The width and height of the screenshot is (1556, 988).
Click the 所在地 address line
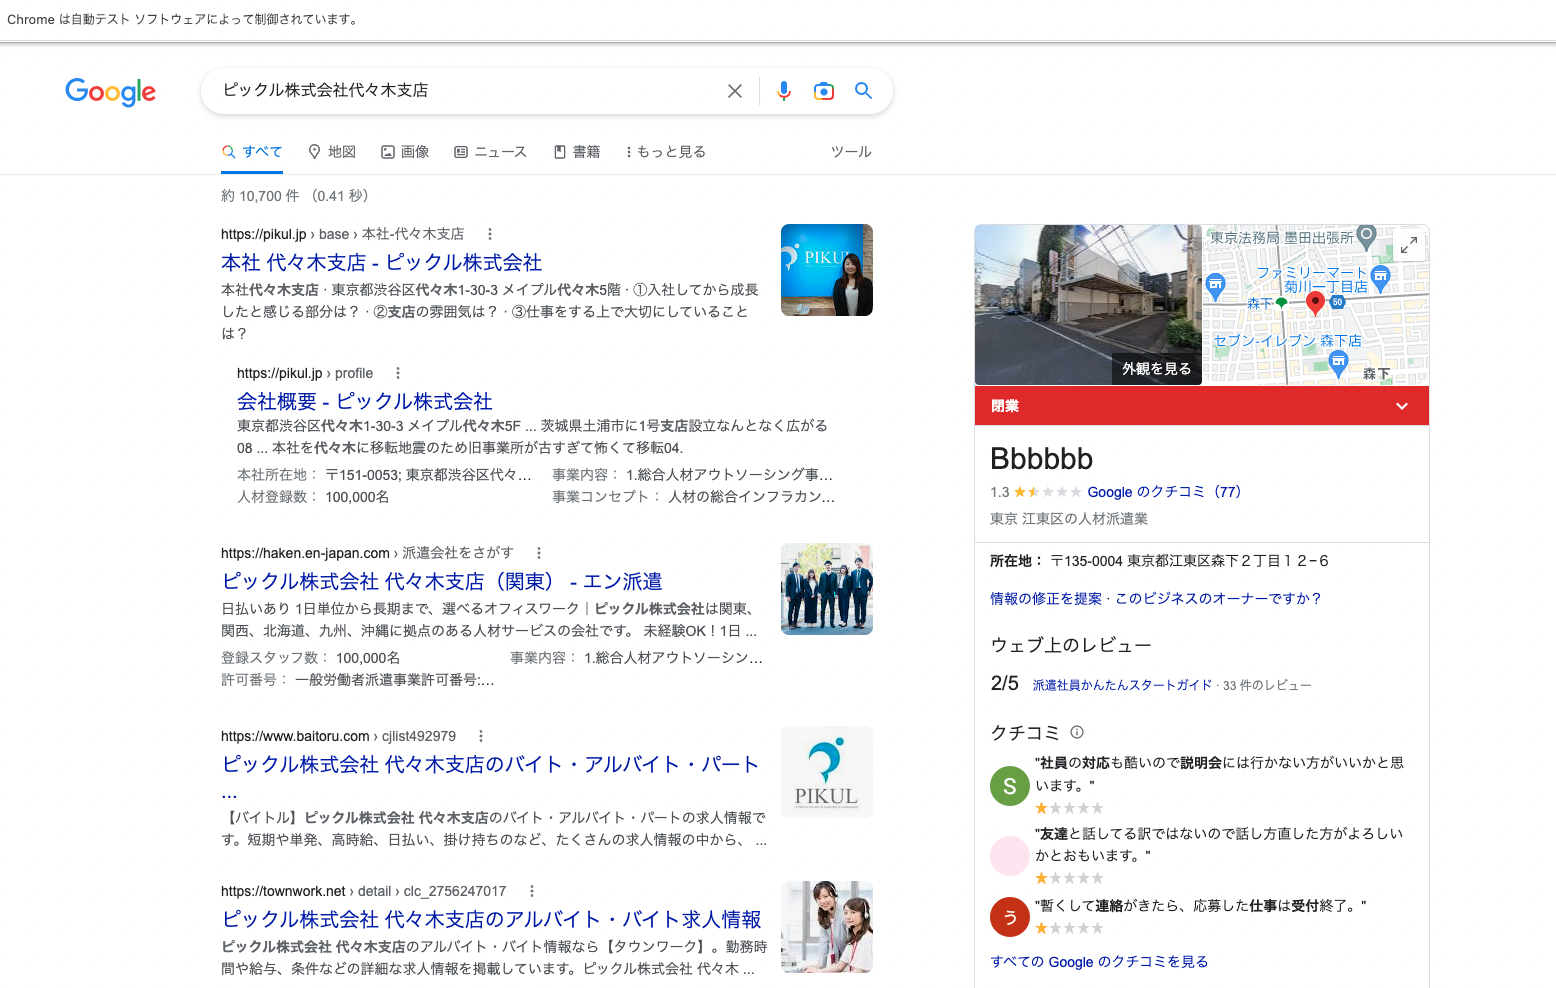[1159, 561]
